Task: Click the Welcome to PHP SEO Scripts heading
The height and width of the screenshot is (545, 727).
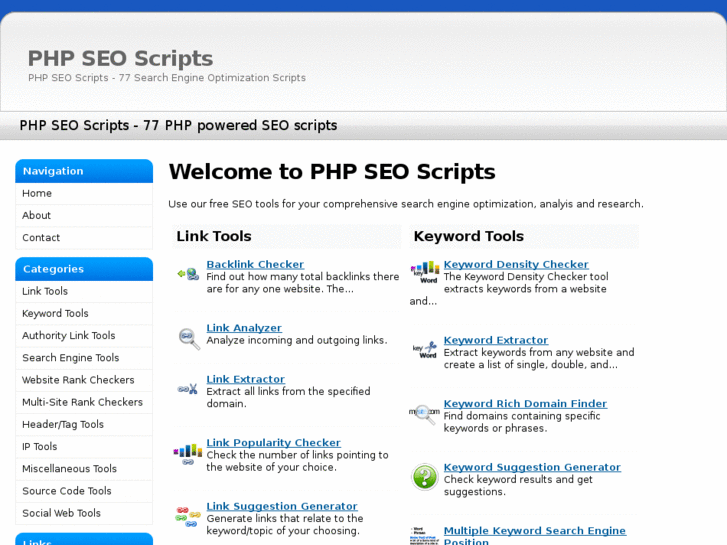Action: [x=332, y=172]
